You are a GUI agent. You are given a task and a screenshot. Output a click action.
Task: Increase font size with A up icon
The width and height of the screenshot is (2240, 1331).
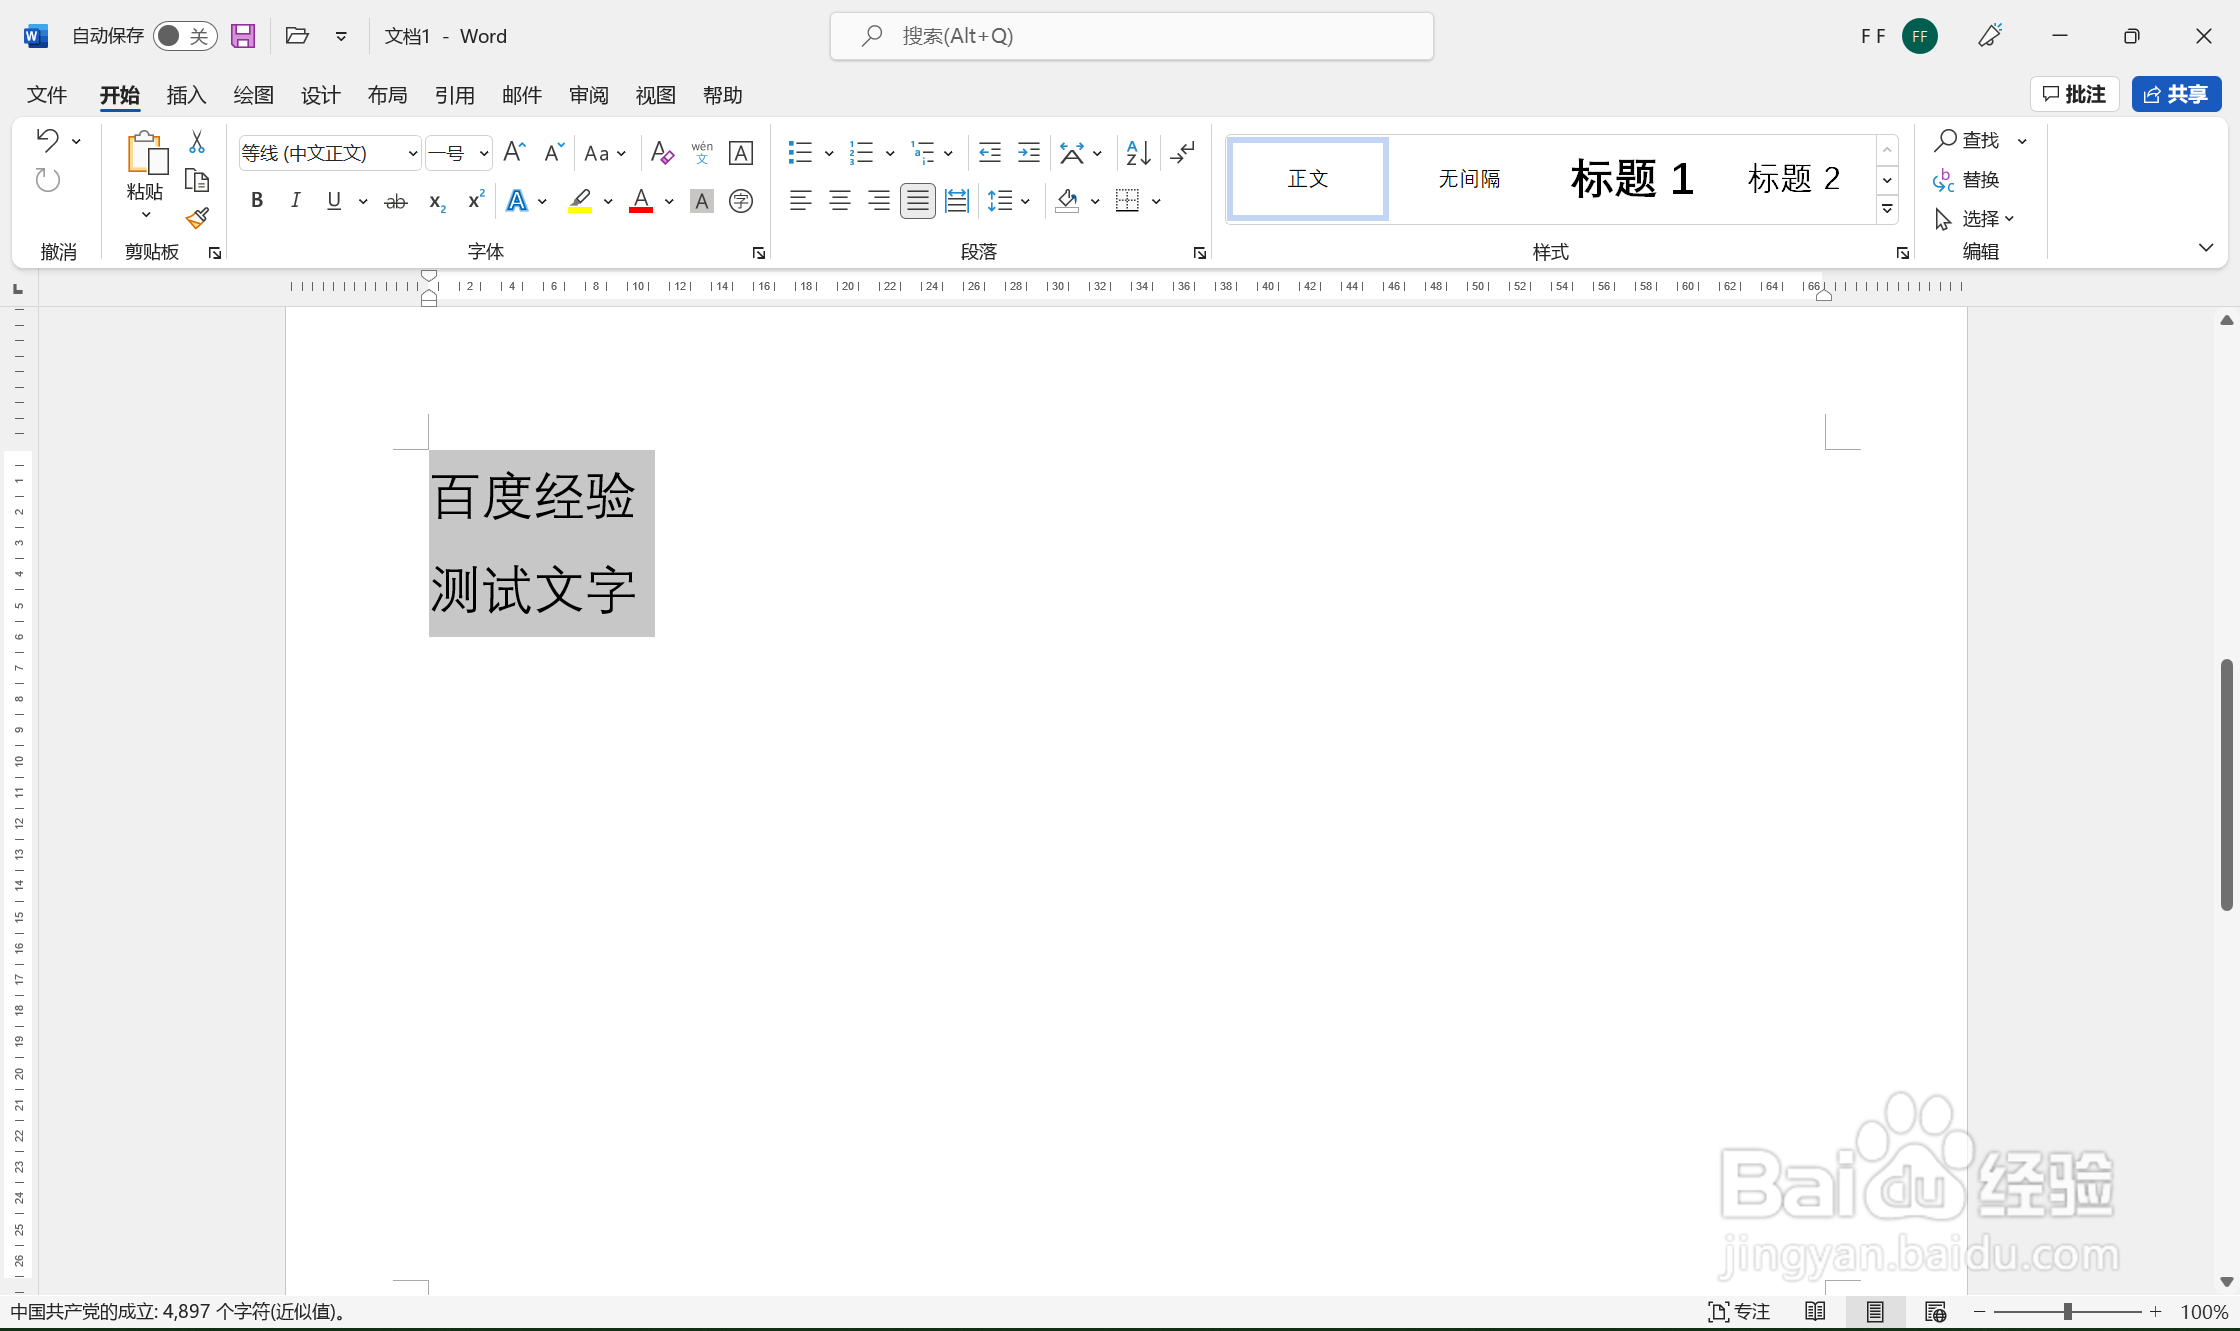coord(514,152)
